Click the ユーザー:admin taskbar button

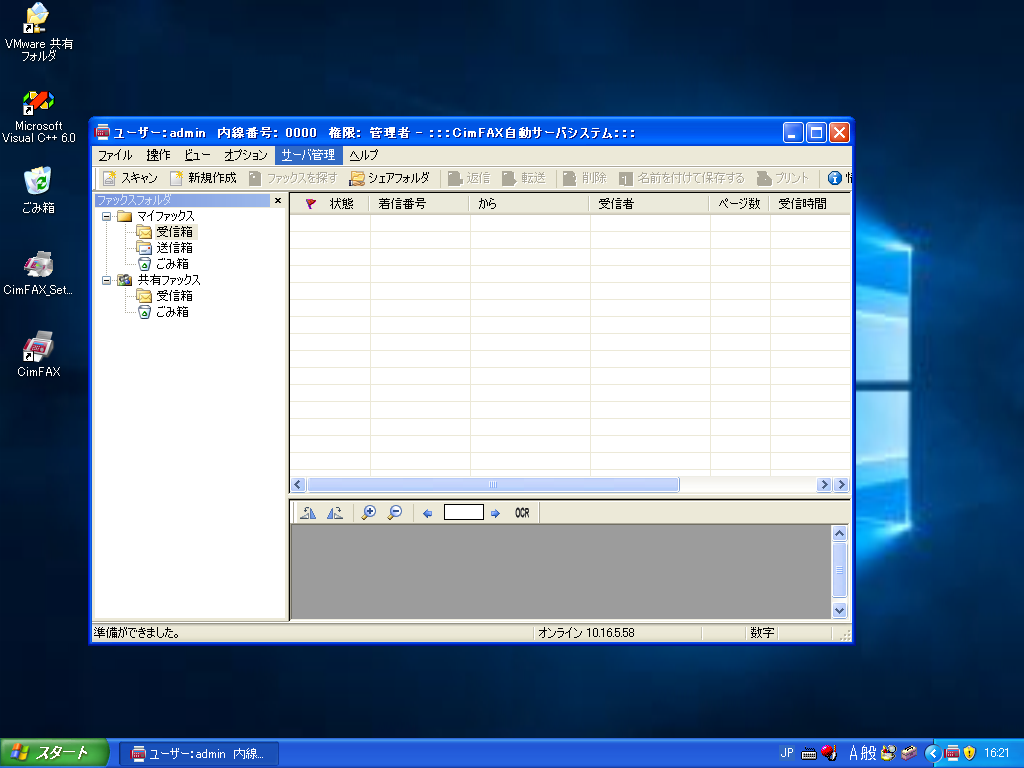(199, 754)
